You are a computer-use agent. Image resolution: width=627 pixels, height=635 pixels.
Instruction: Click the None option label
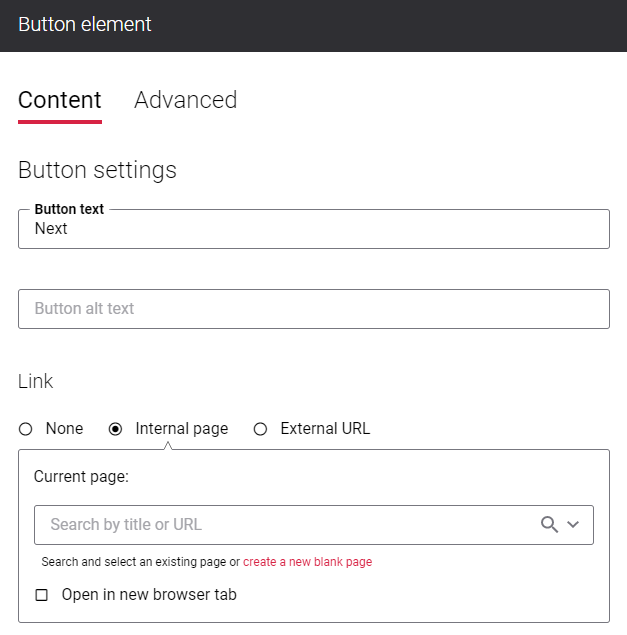[64, 428]
